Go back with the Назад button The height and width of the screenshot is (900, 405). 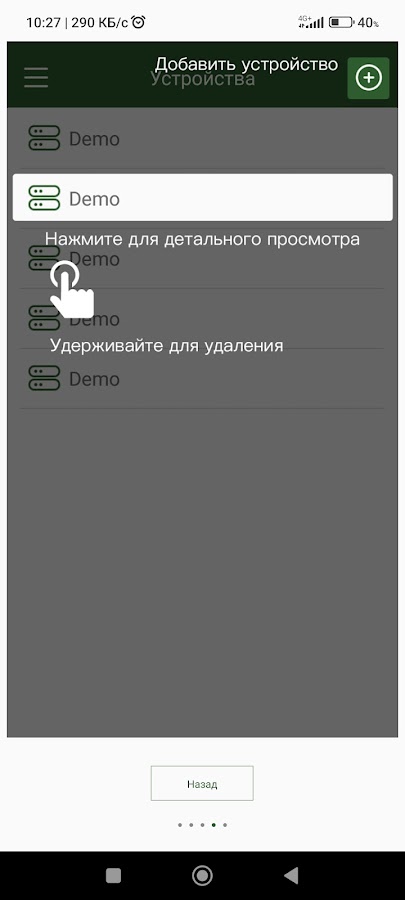coord(202,783)
